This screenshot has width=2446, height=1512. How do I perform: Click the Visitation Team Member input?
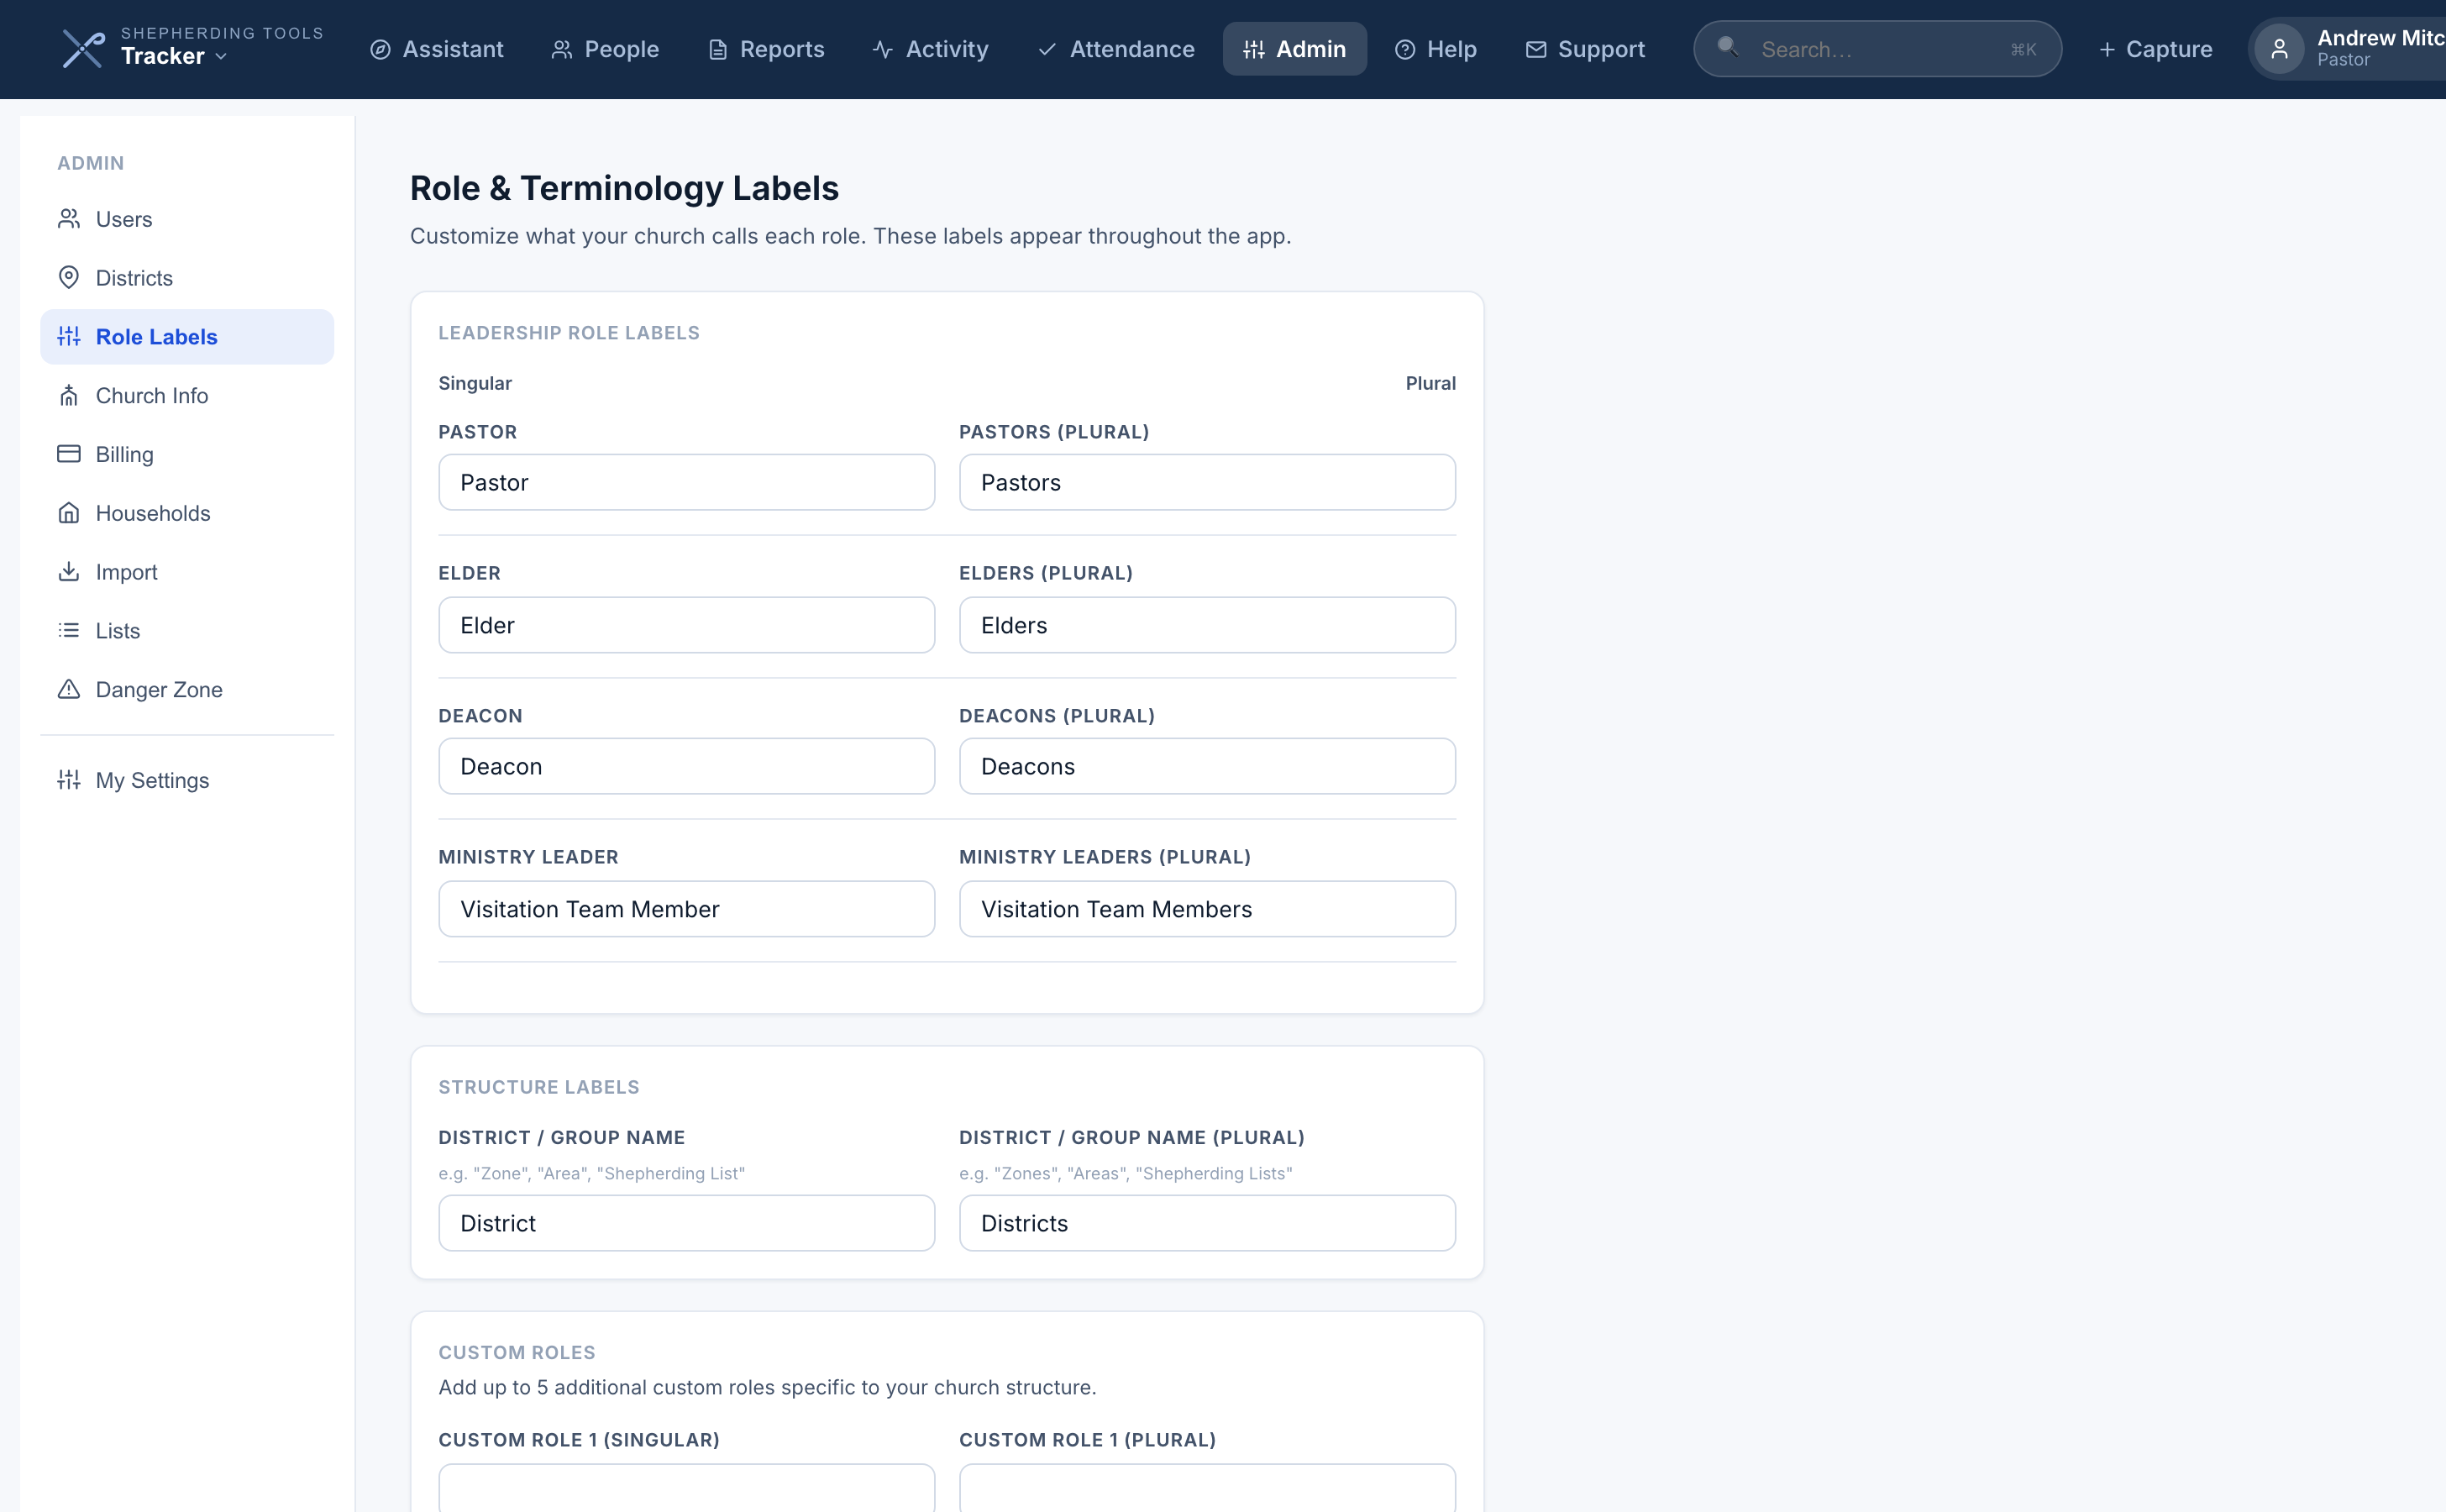pyautogui.click(x=686, y=909)
